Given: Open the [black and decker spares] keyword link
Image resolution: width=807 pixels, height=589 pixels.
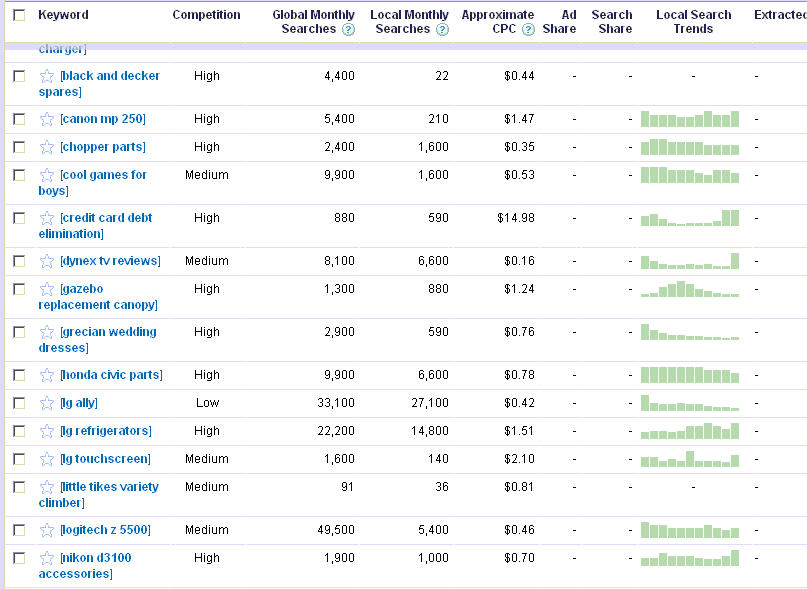Looking at the screenshot, I should [x=99, y=83].
